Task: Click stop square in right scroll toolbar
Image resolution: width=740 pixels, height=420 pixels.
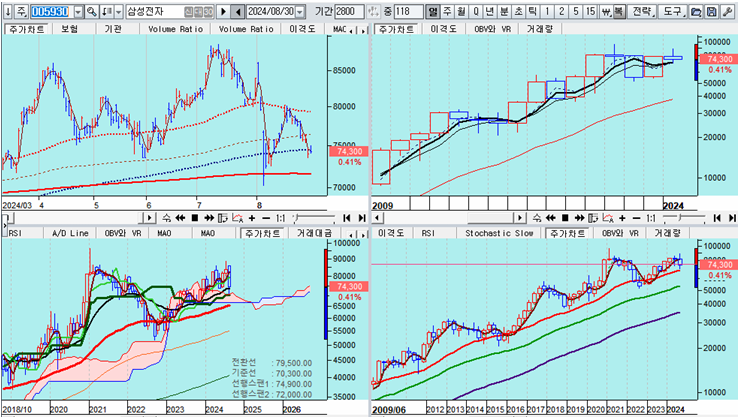Action: tap(565, 218)
